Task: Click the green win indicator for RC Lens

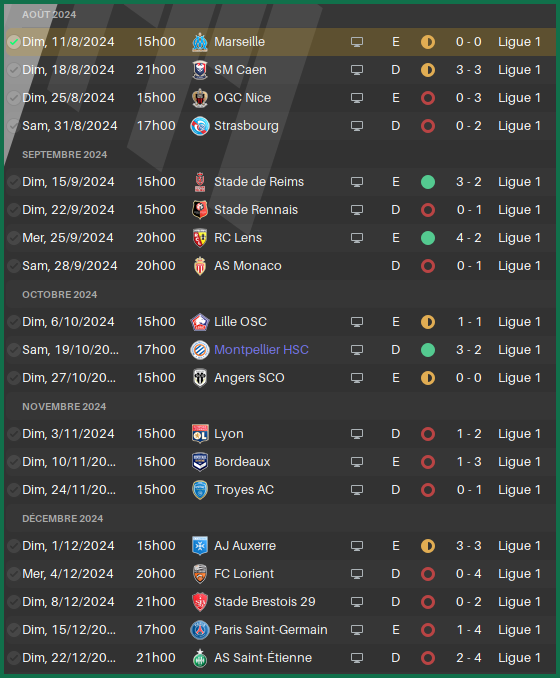Action: [x=428, y=238]
